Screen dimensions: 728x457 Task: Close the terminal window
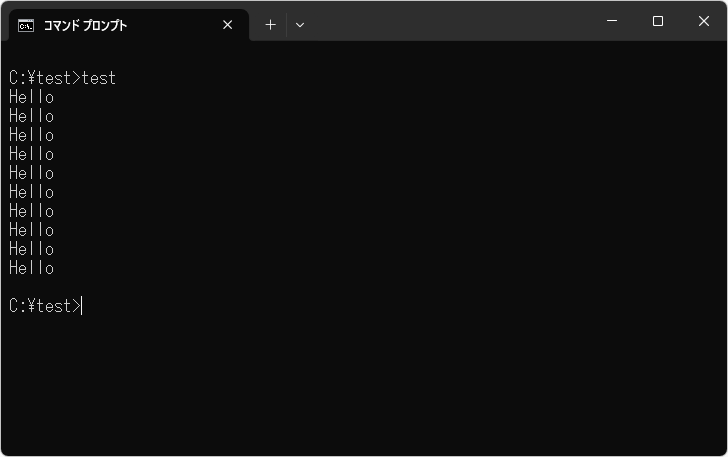pos(704,21)
